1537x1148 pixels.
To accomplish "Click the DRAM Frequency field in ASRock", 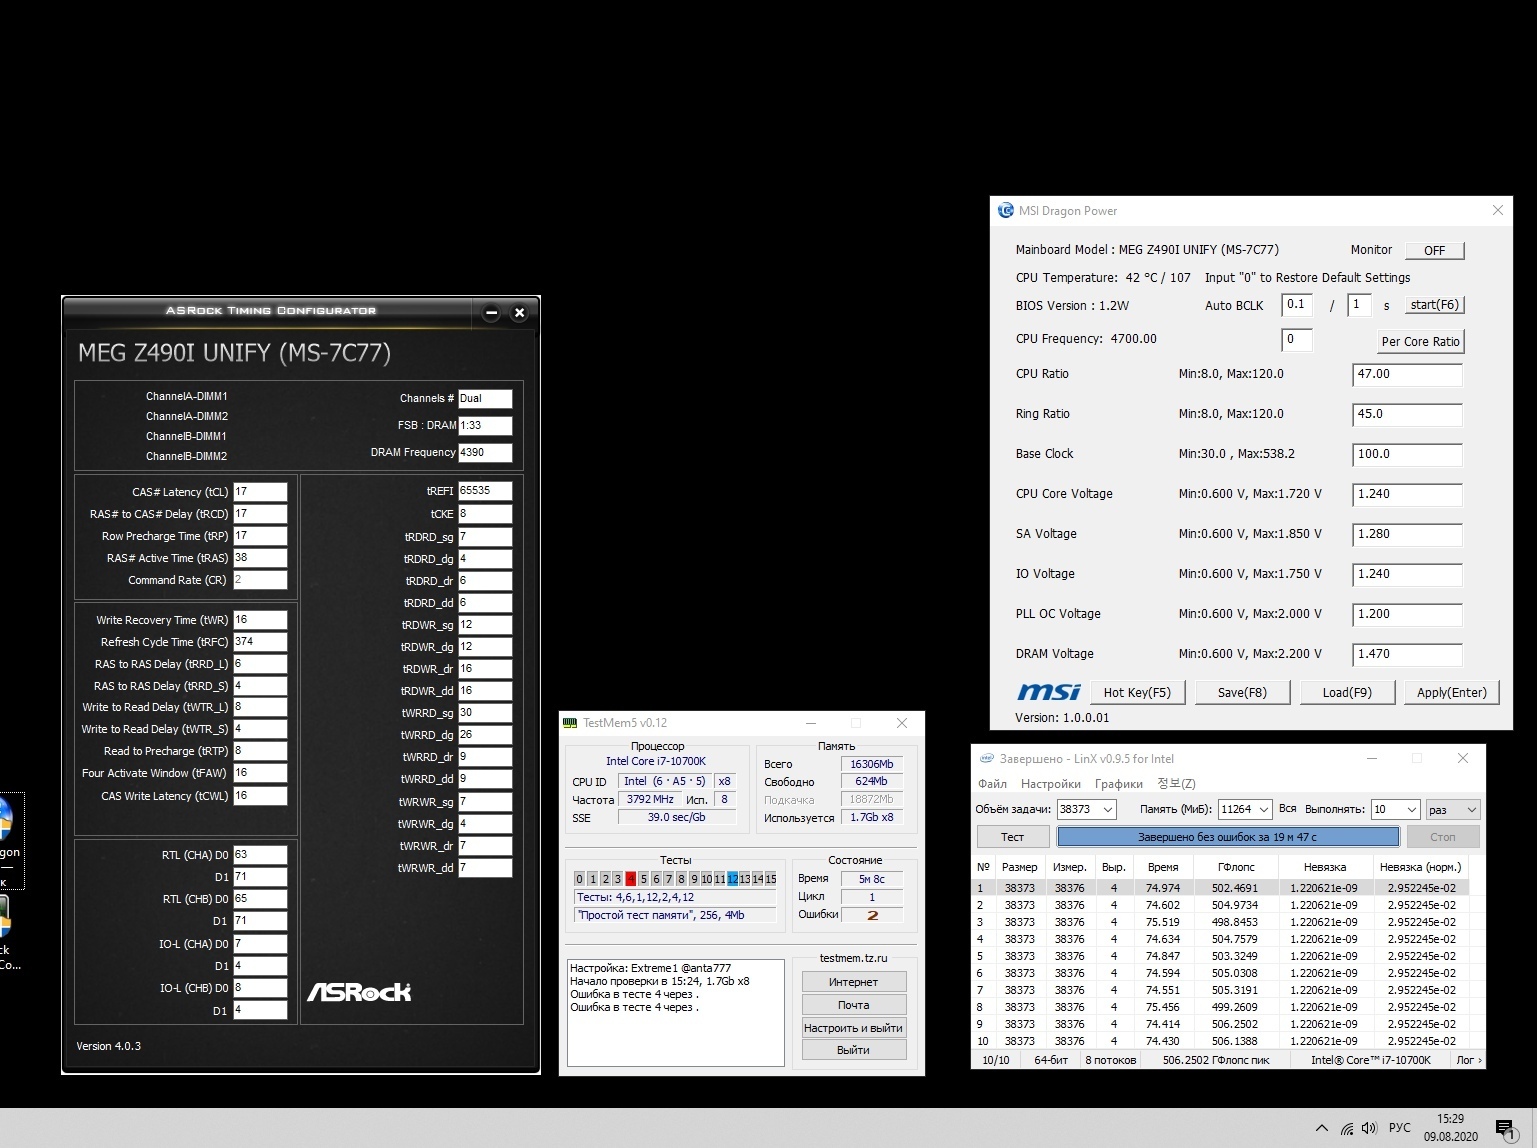I will [x=485, y=452].
